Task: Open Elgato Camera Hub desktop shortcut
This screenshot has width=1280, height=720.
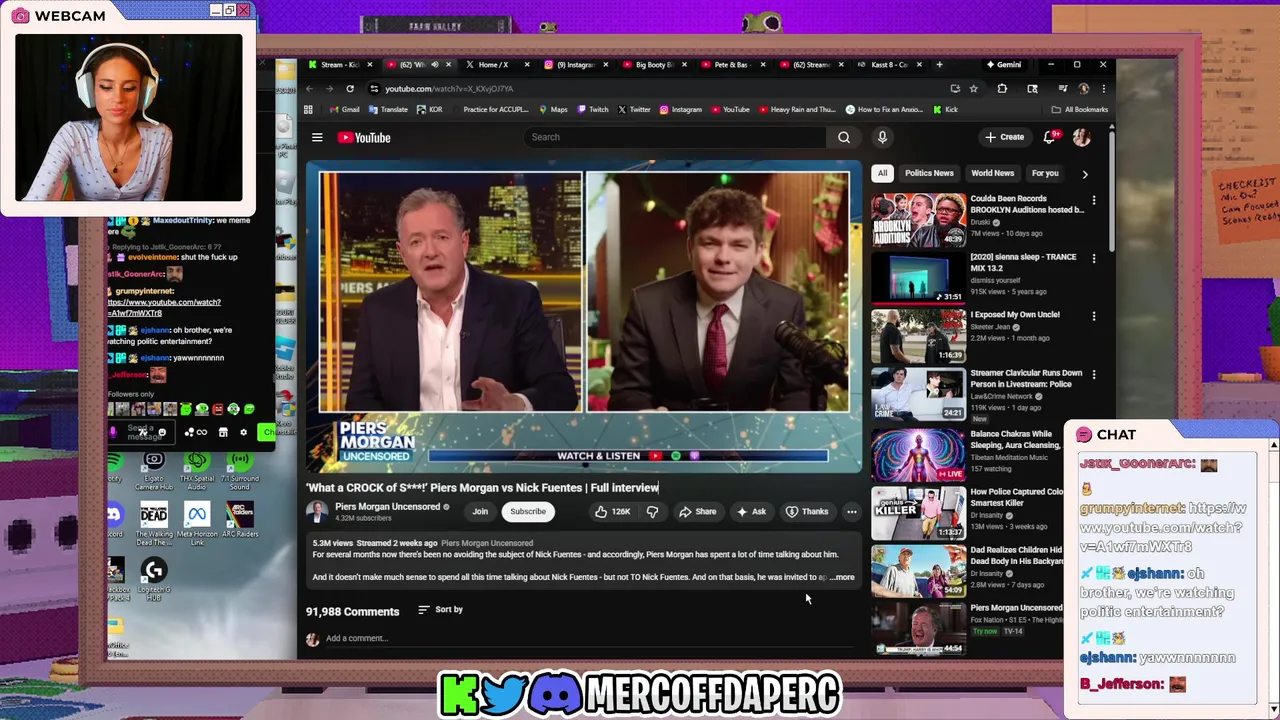Action: tap(154, 468)
